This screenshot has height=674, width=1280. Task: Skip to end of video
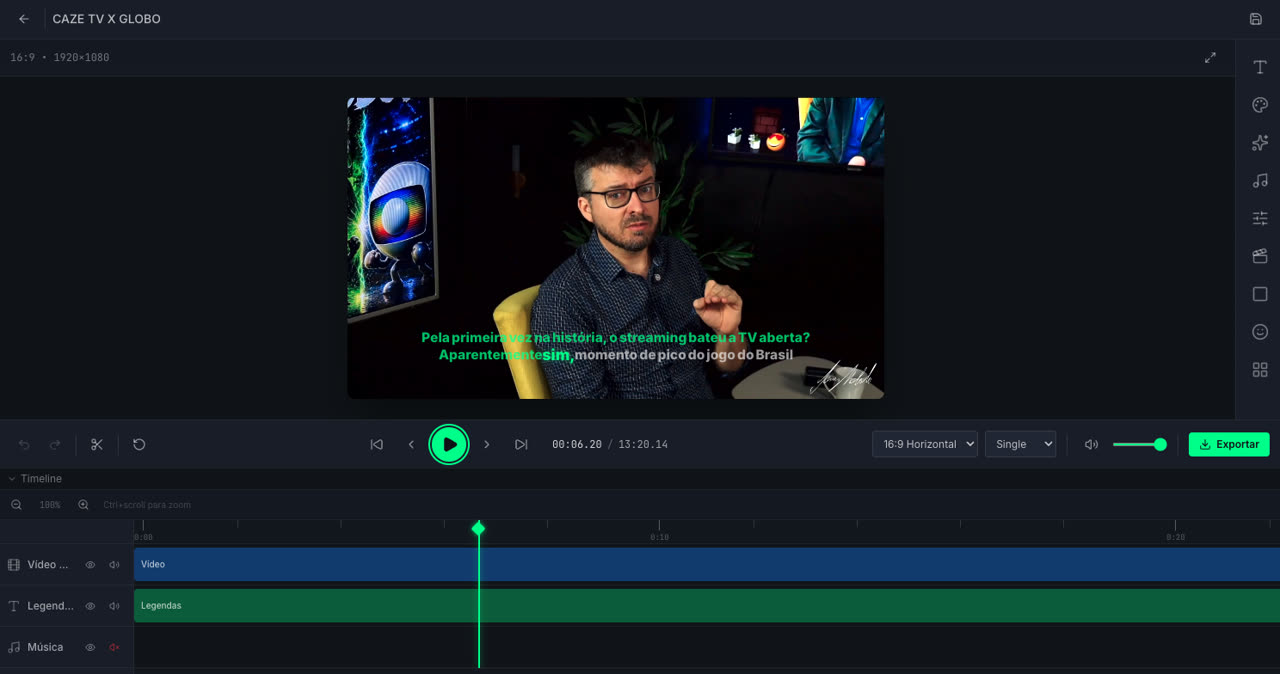(521, 444)
